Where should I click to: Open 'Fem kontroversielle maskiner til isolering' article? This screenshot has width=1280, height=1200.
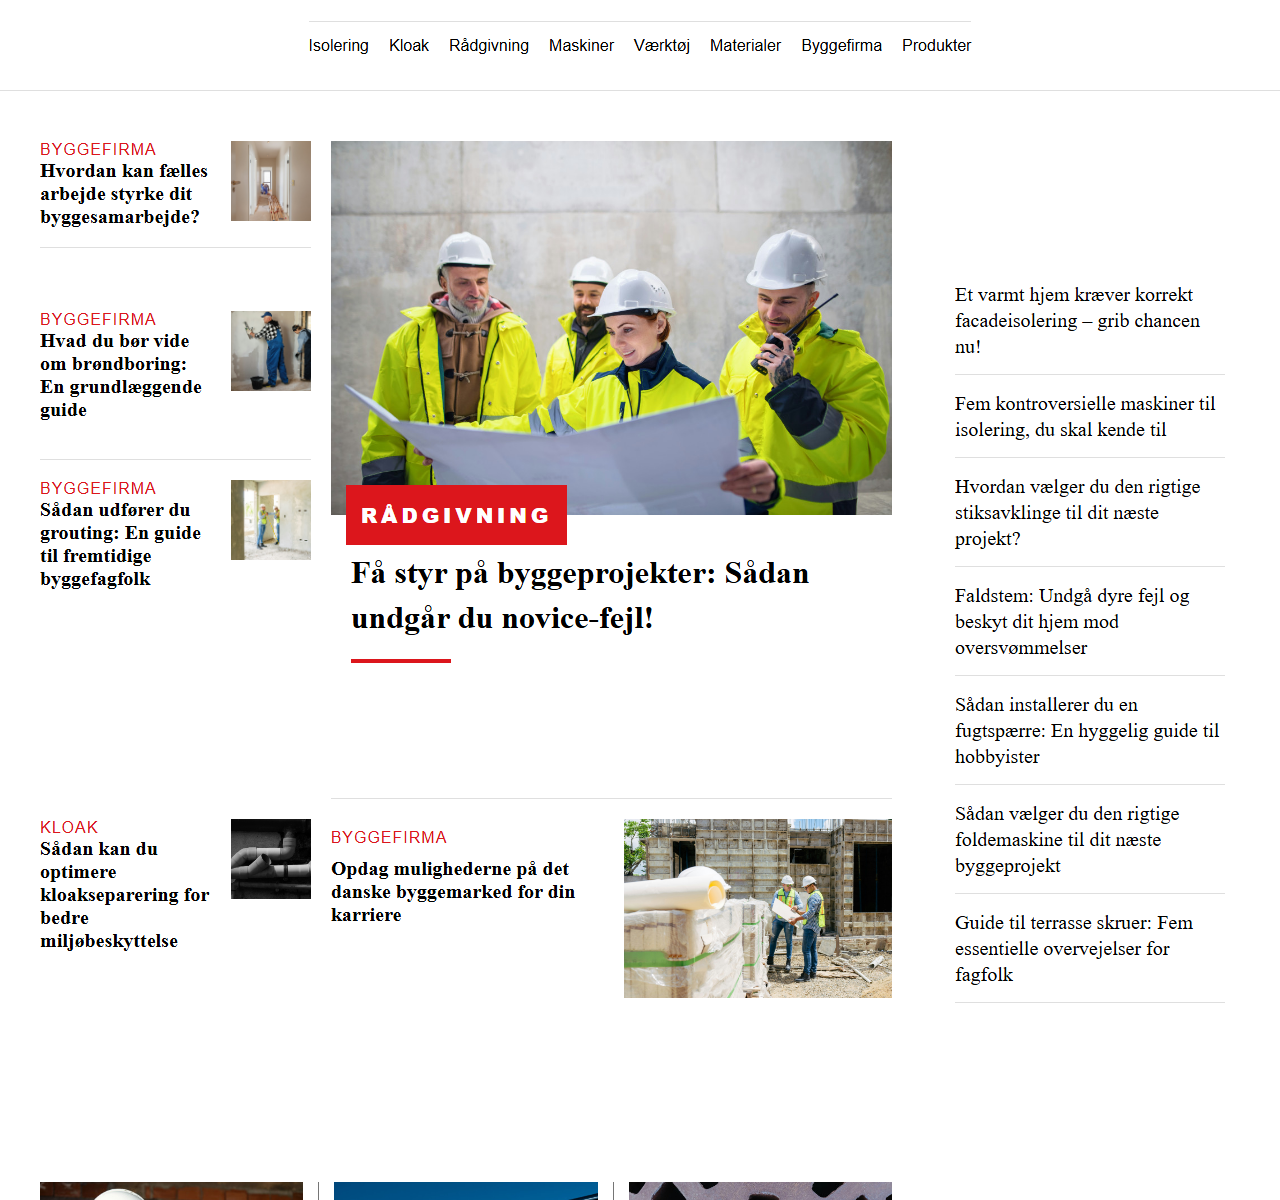click(1085, 417)
